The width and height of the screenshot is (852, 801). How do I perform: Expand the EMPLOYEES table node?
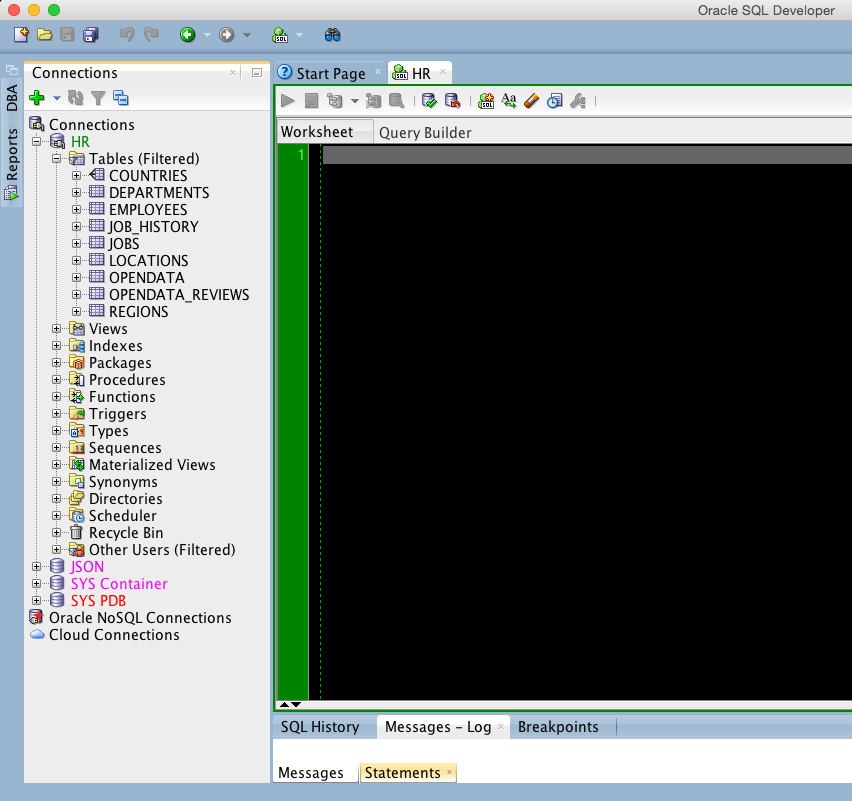pyautogui.click(x=76, y=210)
